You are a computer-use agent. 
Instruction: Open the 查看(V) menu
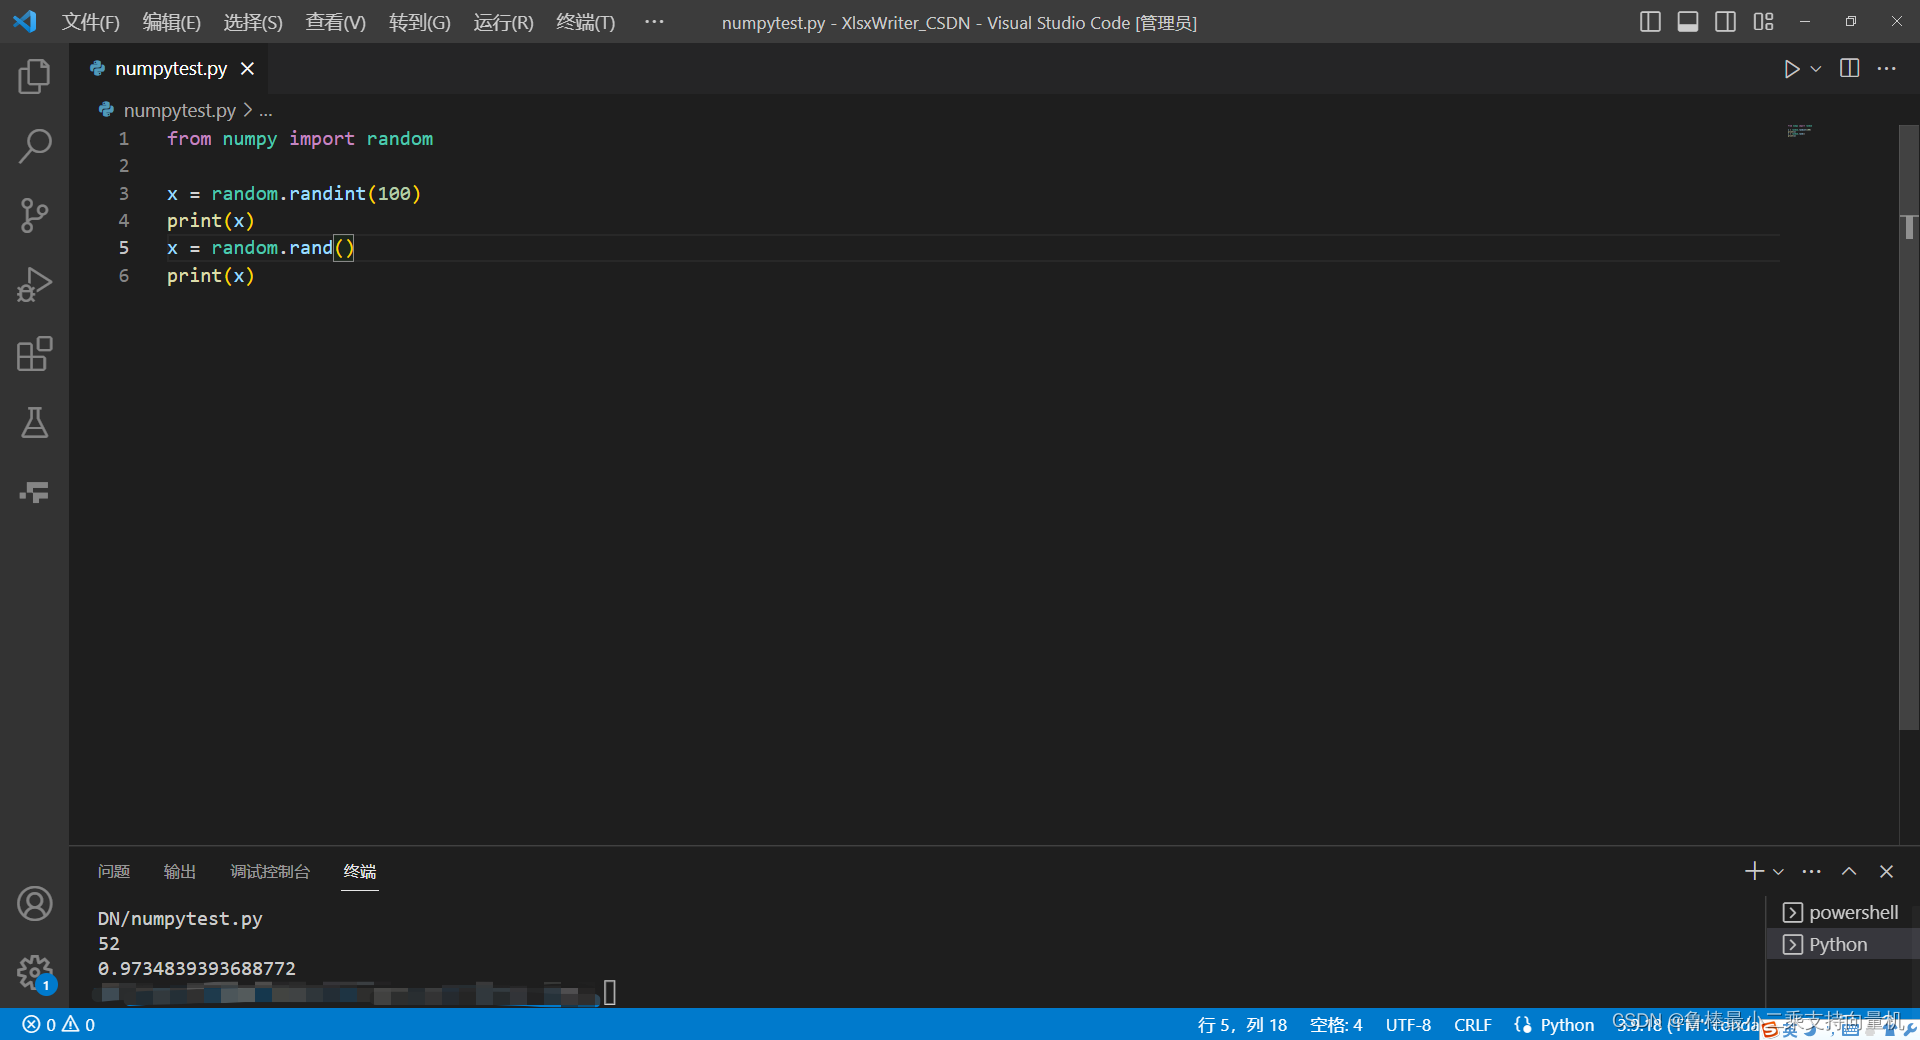tap(335, 22)
